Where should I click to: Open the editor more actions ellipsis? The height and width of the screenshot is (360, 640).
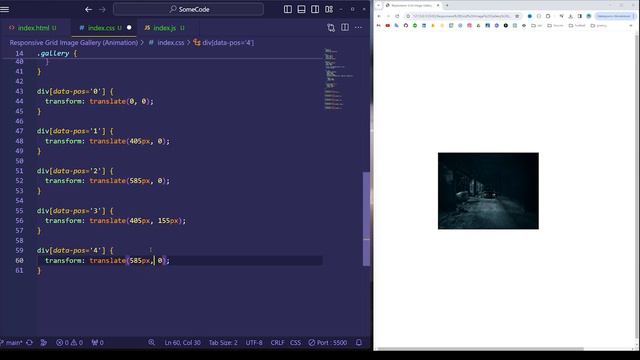(x=358, y=27)
